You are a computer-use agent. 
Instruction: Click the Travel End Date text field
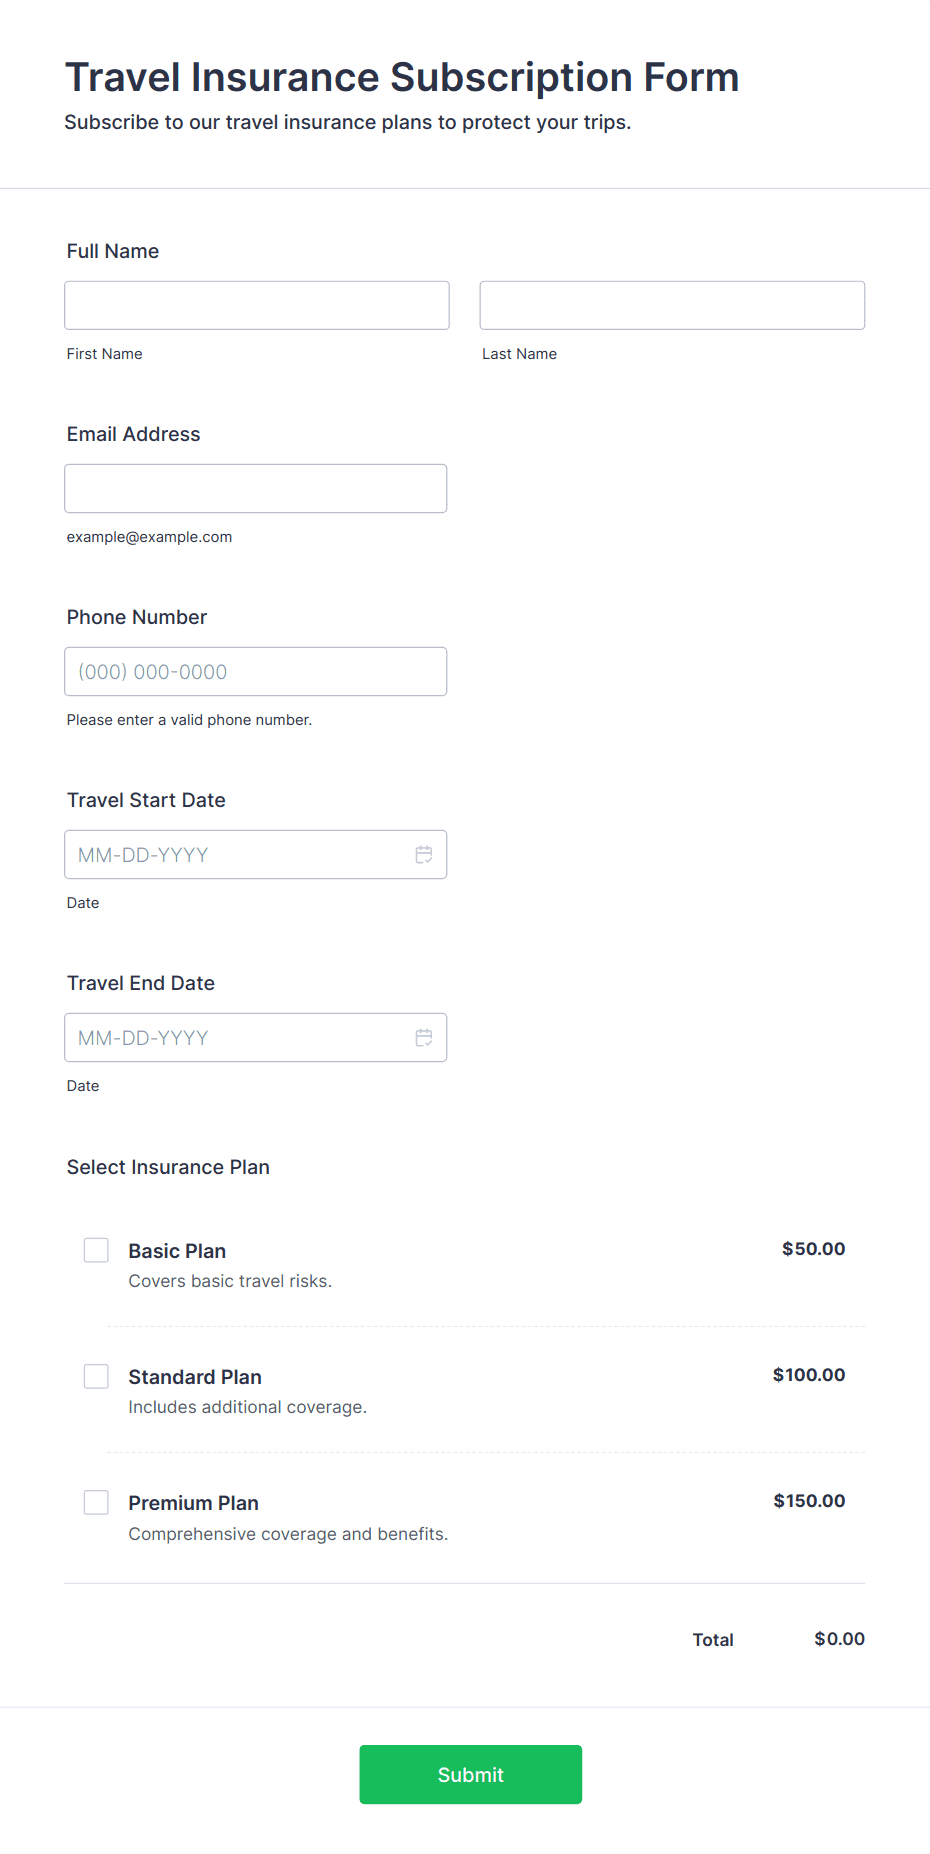256,1037
